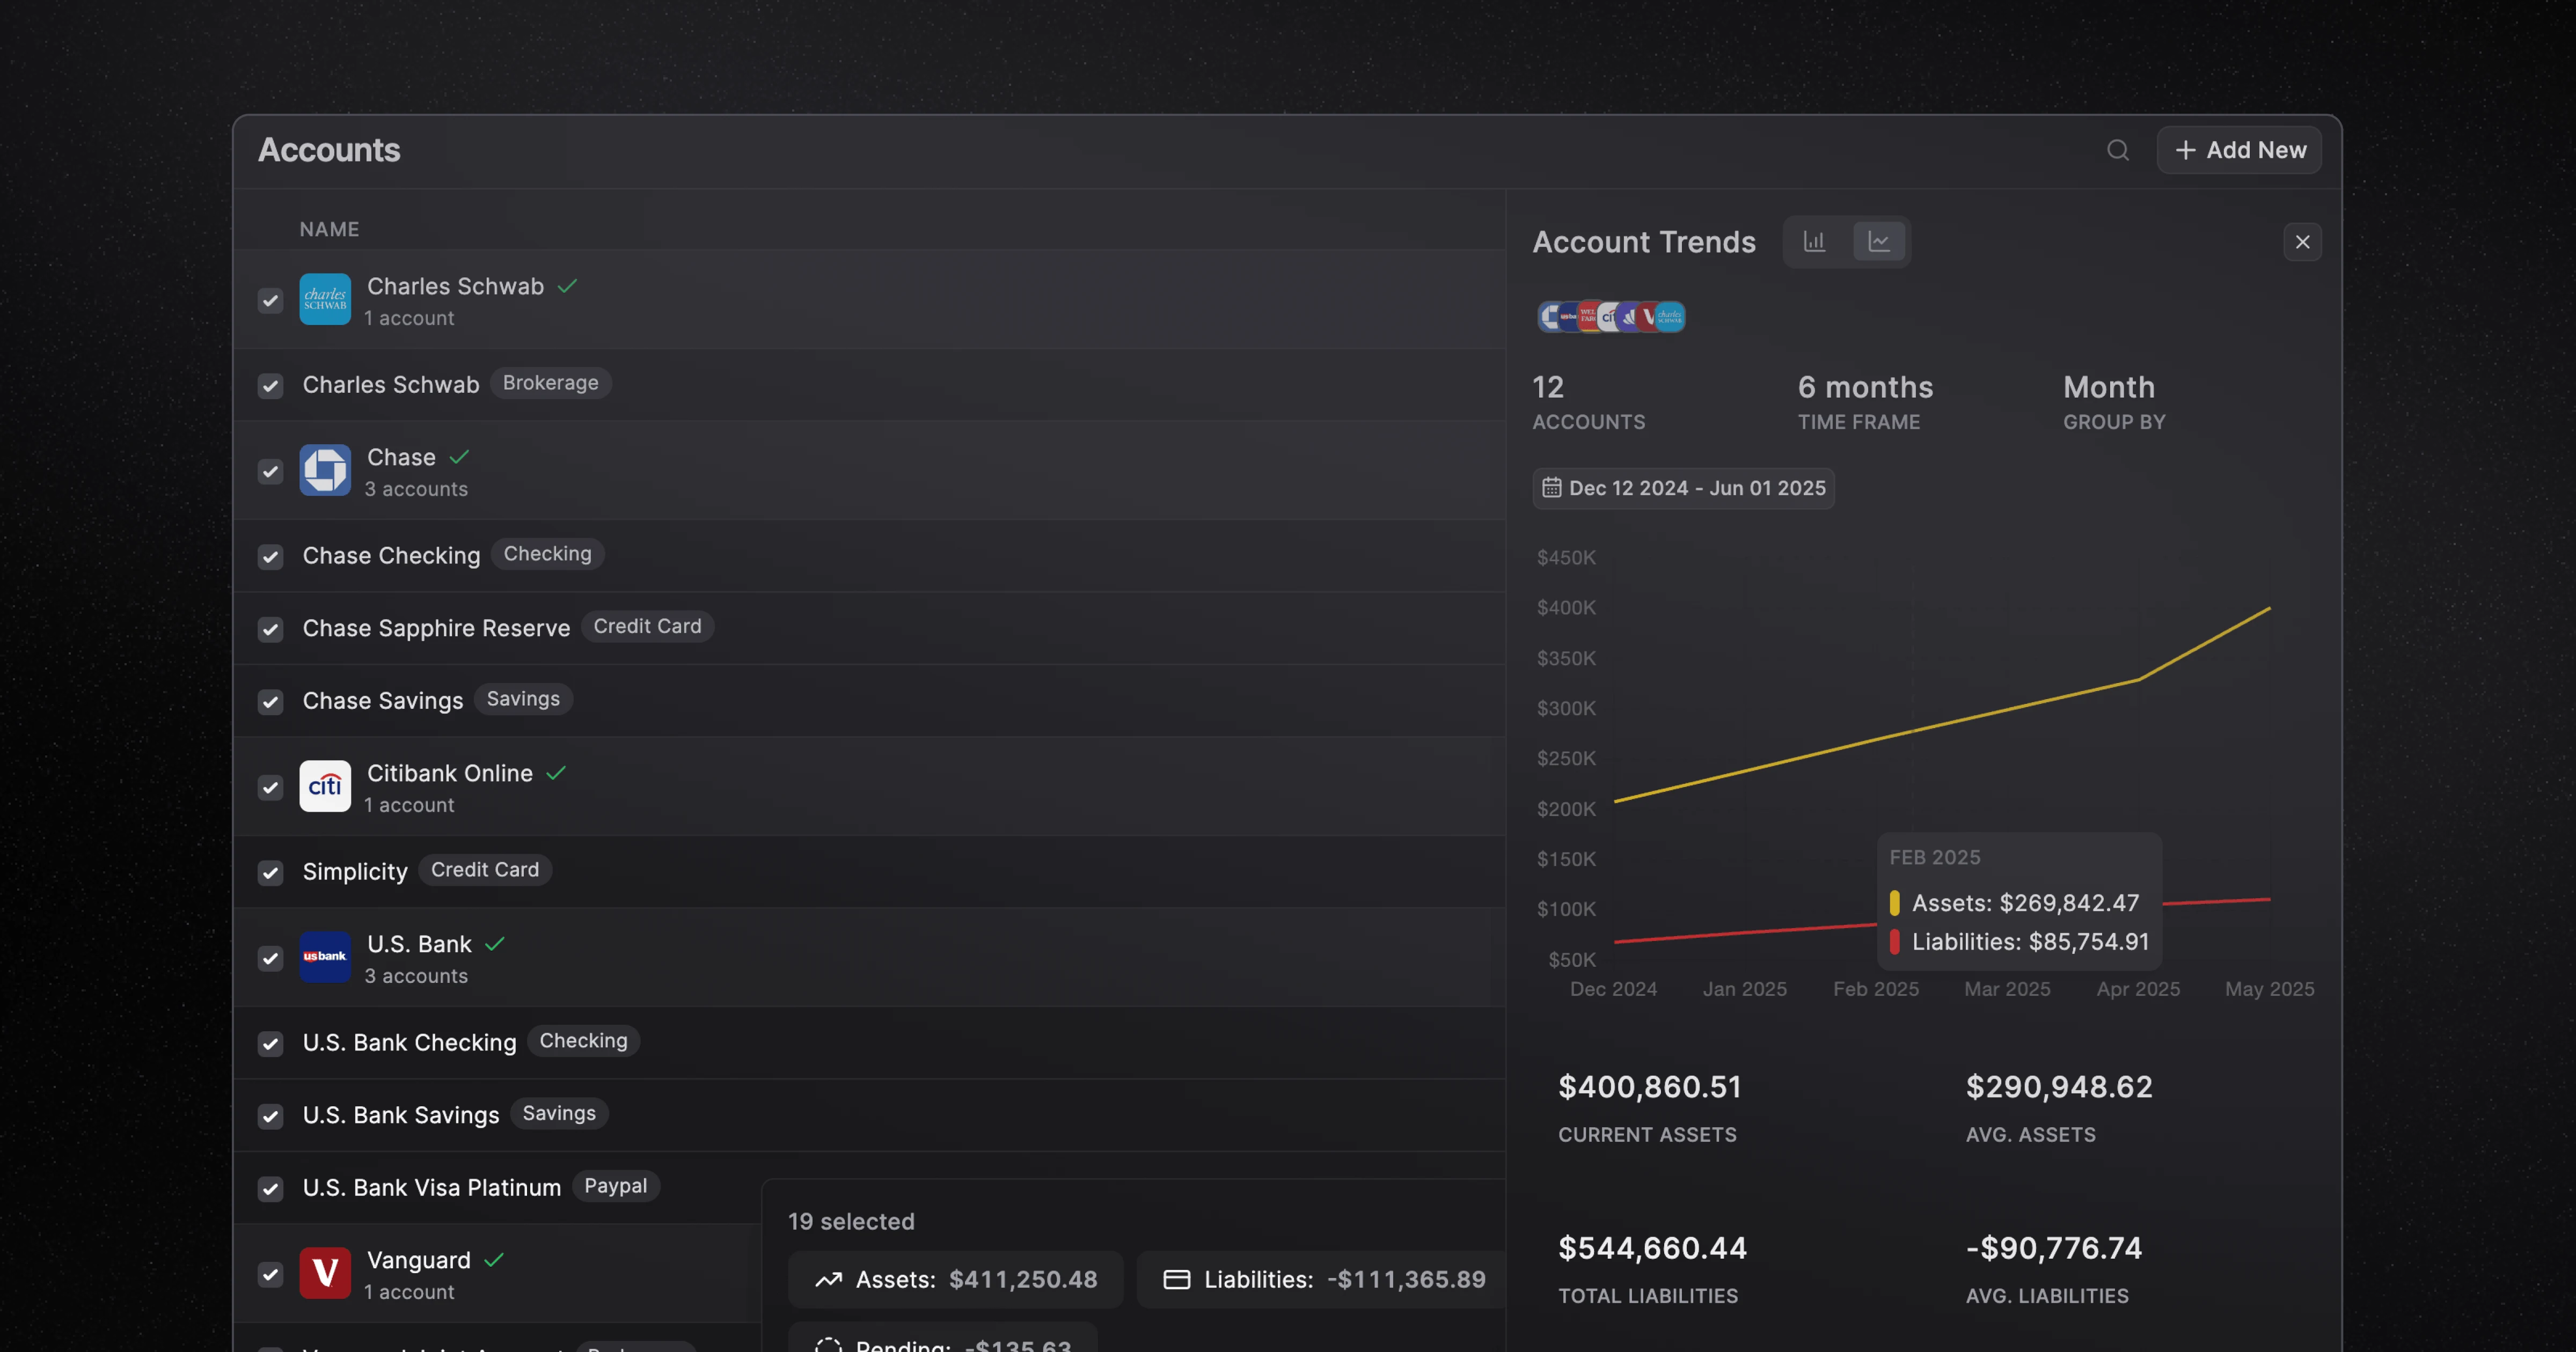The height and width of the screenshot is (1352, 2576).
Task: Click the Chase bank logo icon
Action: click(325, 470)
